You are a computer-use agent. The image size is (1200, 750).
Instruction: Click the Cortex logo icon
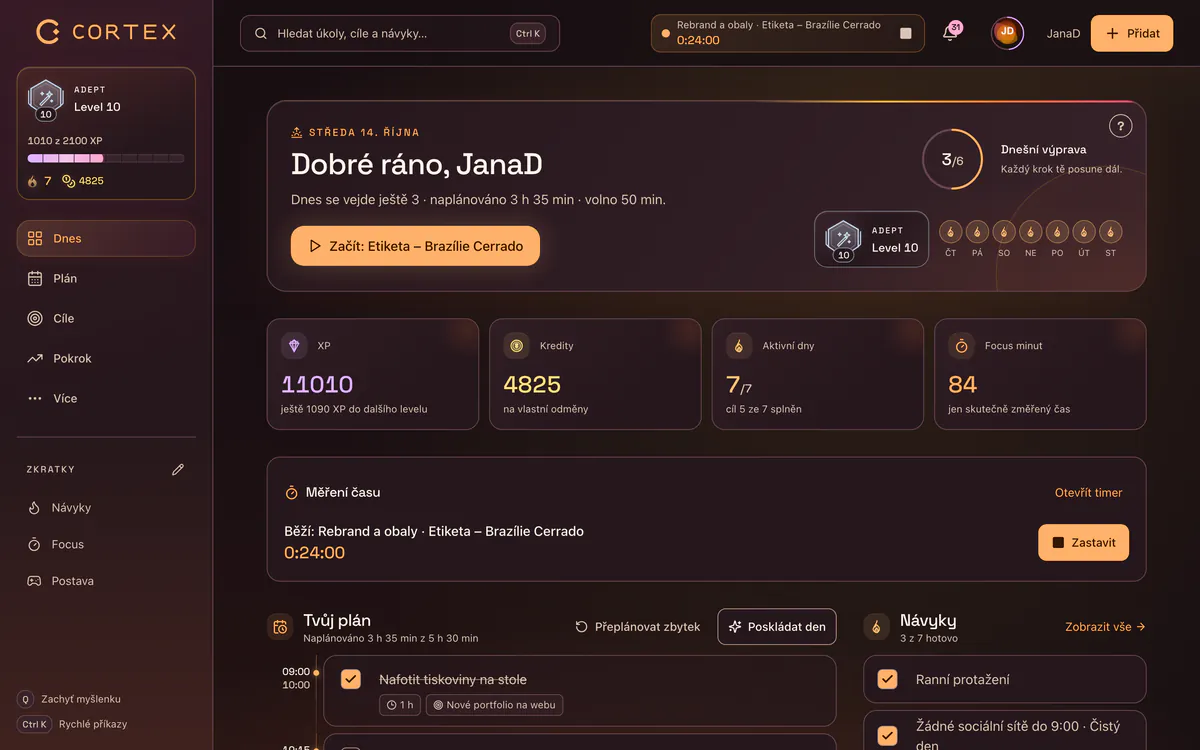click(x=48, y=32)
